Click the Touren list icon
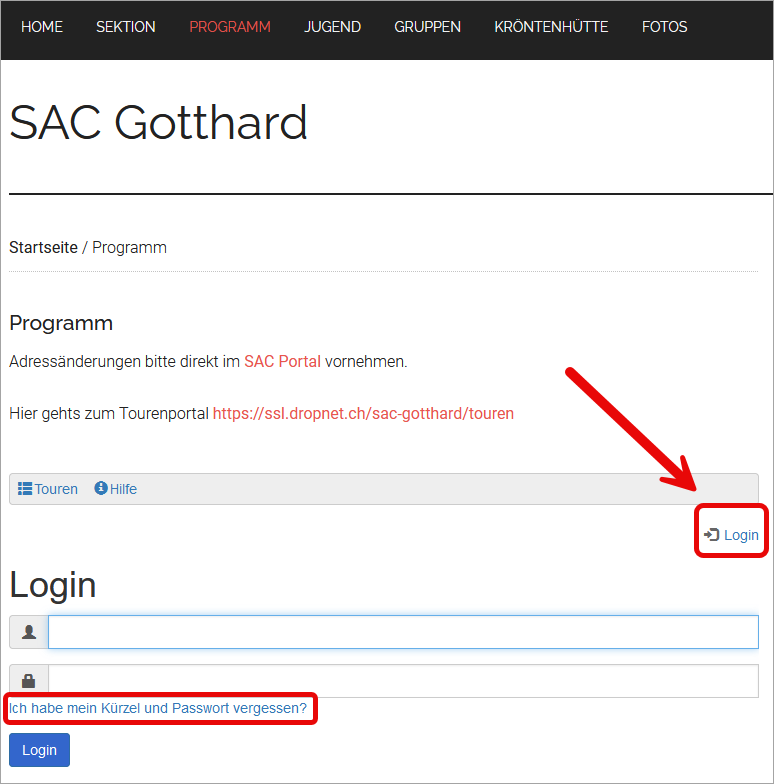This screenshot has width=774, height=784. 25,488
